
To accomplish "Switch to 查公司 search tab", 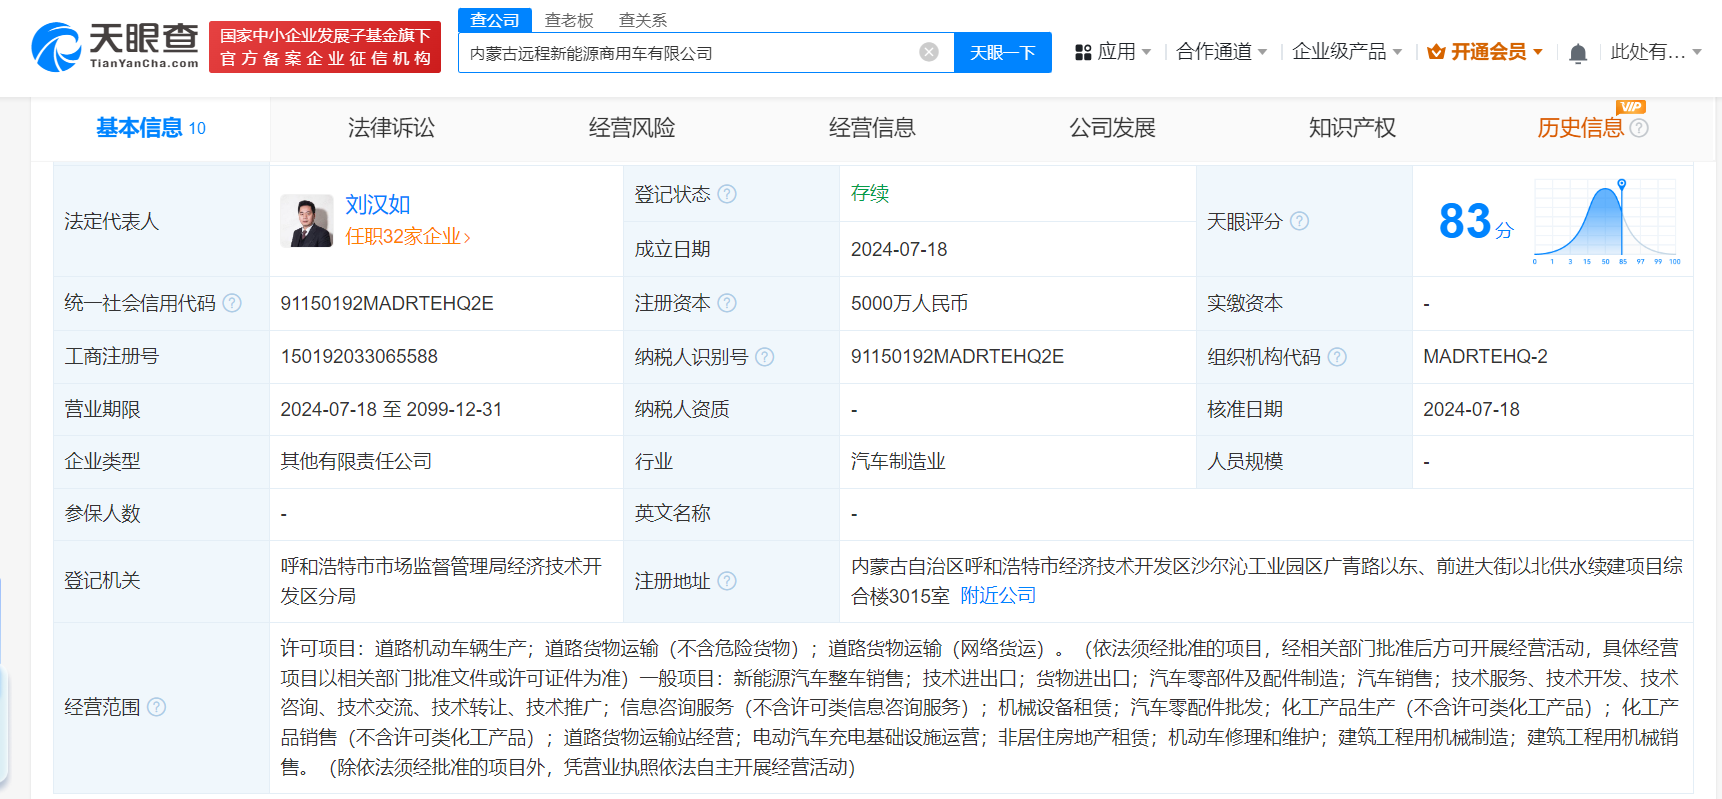I will (495, 20).
